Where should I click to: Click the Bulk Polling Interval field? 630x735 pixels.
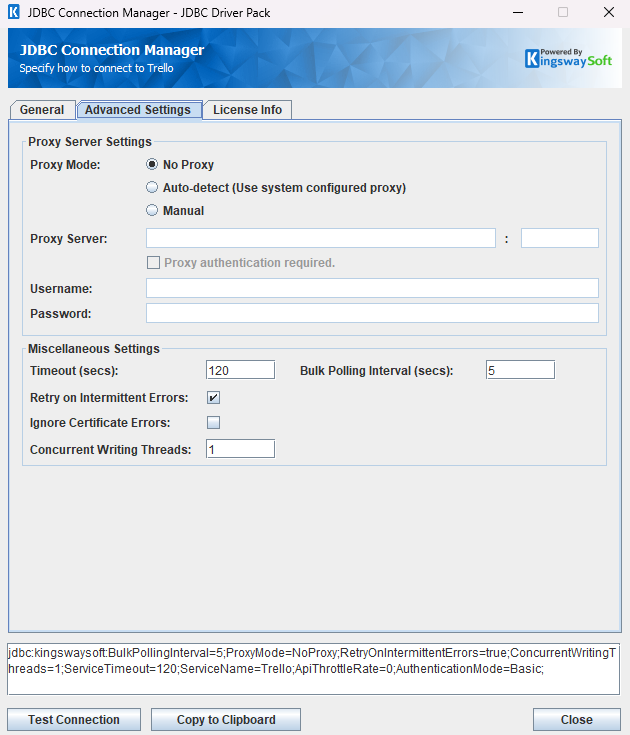520,370
